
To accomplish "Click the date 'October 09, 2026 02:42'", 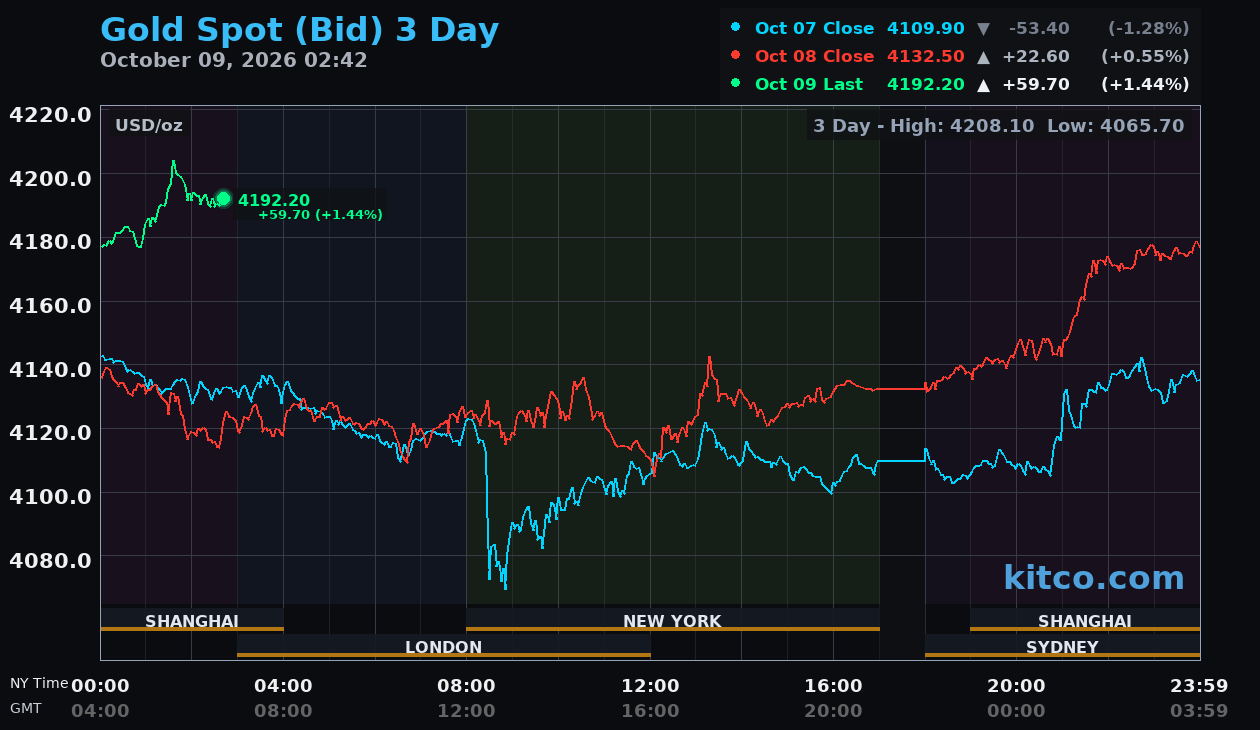I will click(x=234, y=60).
